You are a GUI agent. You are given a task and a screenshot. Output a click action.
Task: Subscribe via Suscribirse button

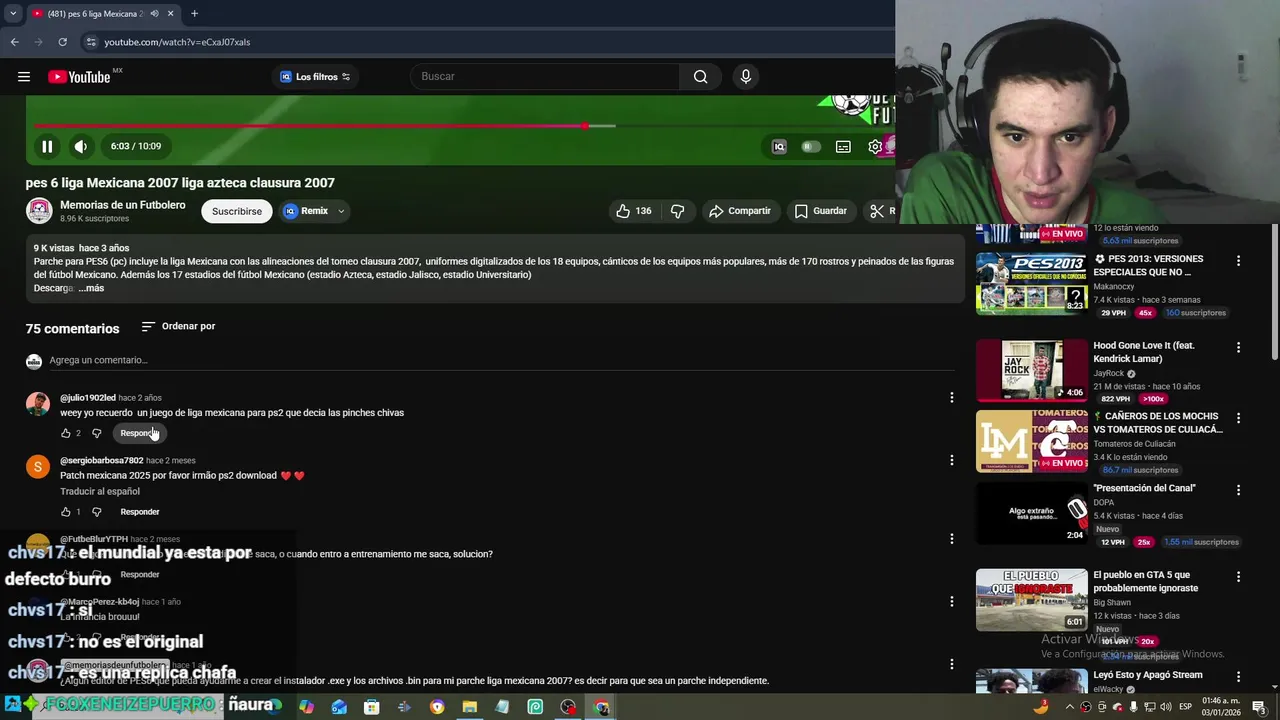pos(237,211)
